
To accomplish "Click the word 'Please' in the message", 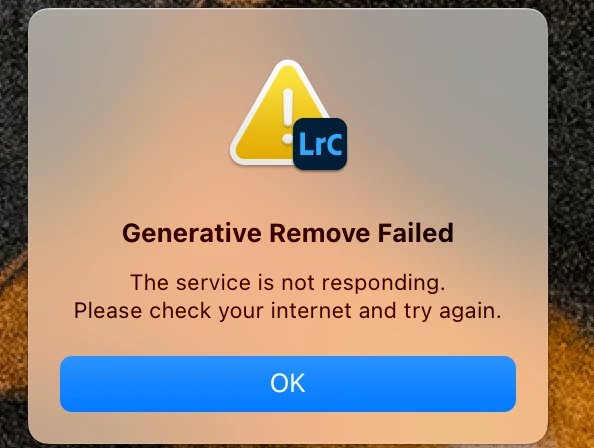I will (x=108, y=311).
